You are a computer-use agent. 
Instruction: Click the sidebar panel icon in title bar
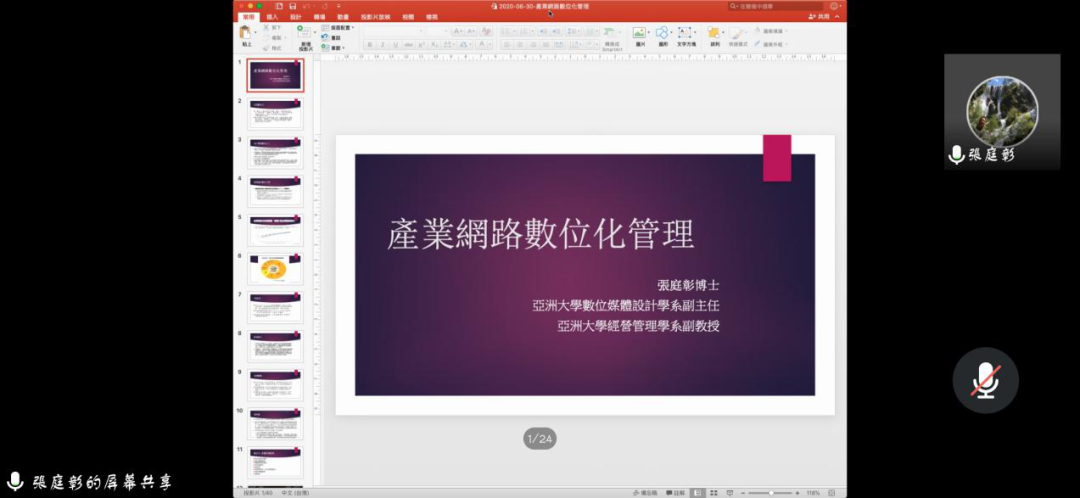pos(279,6)
